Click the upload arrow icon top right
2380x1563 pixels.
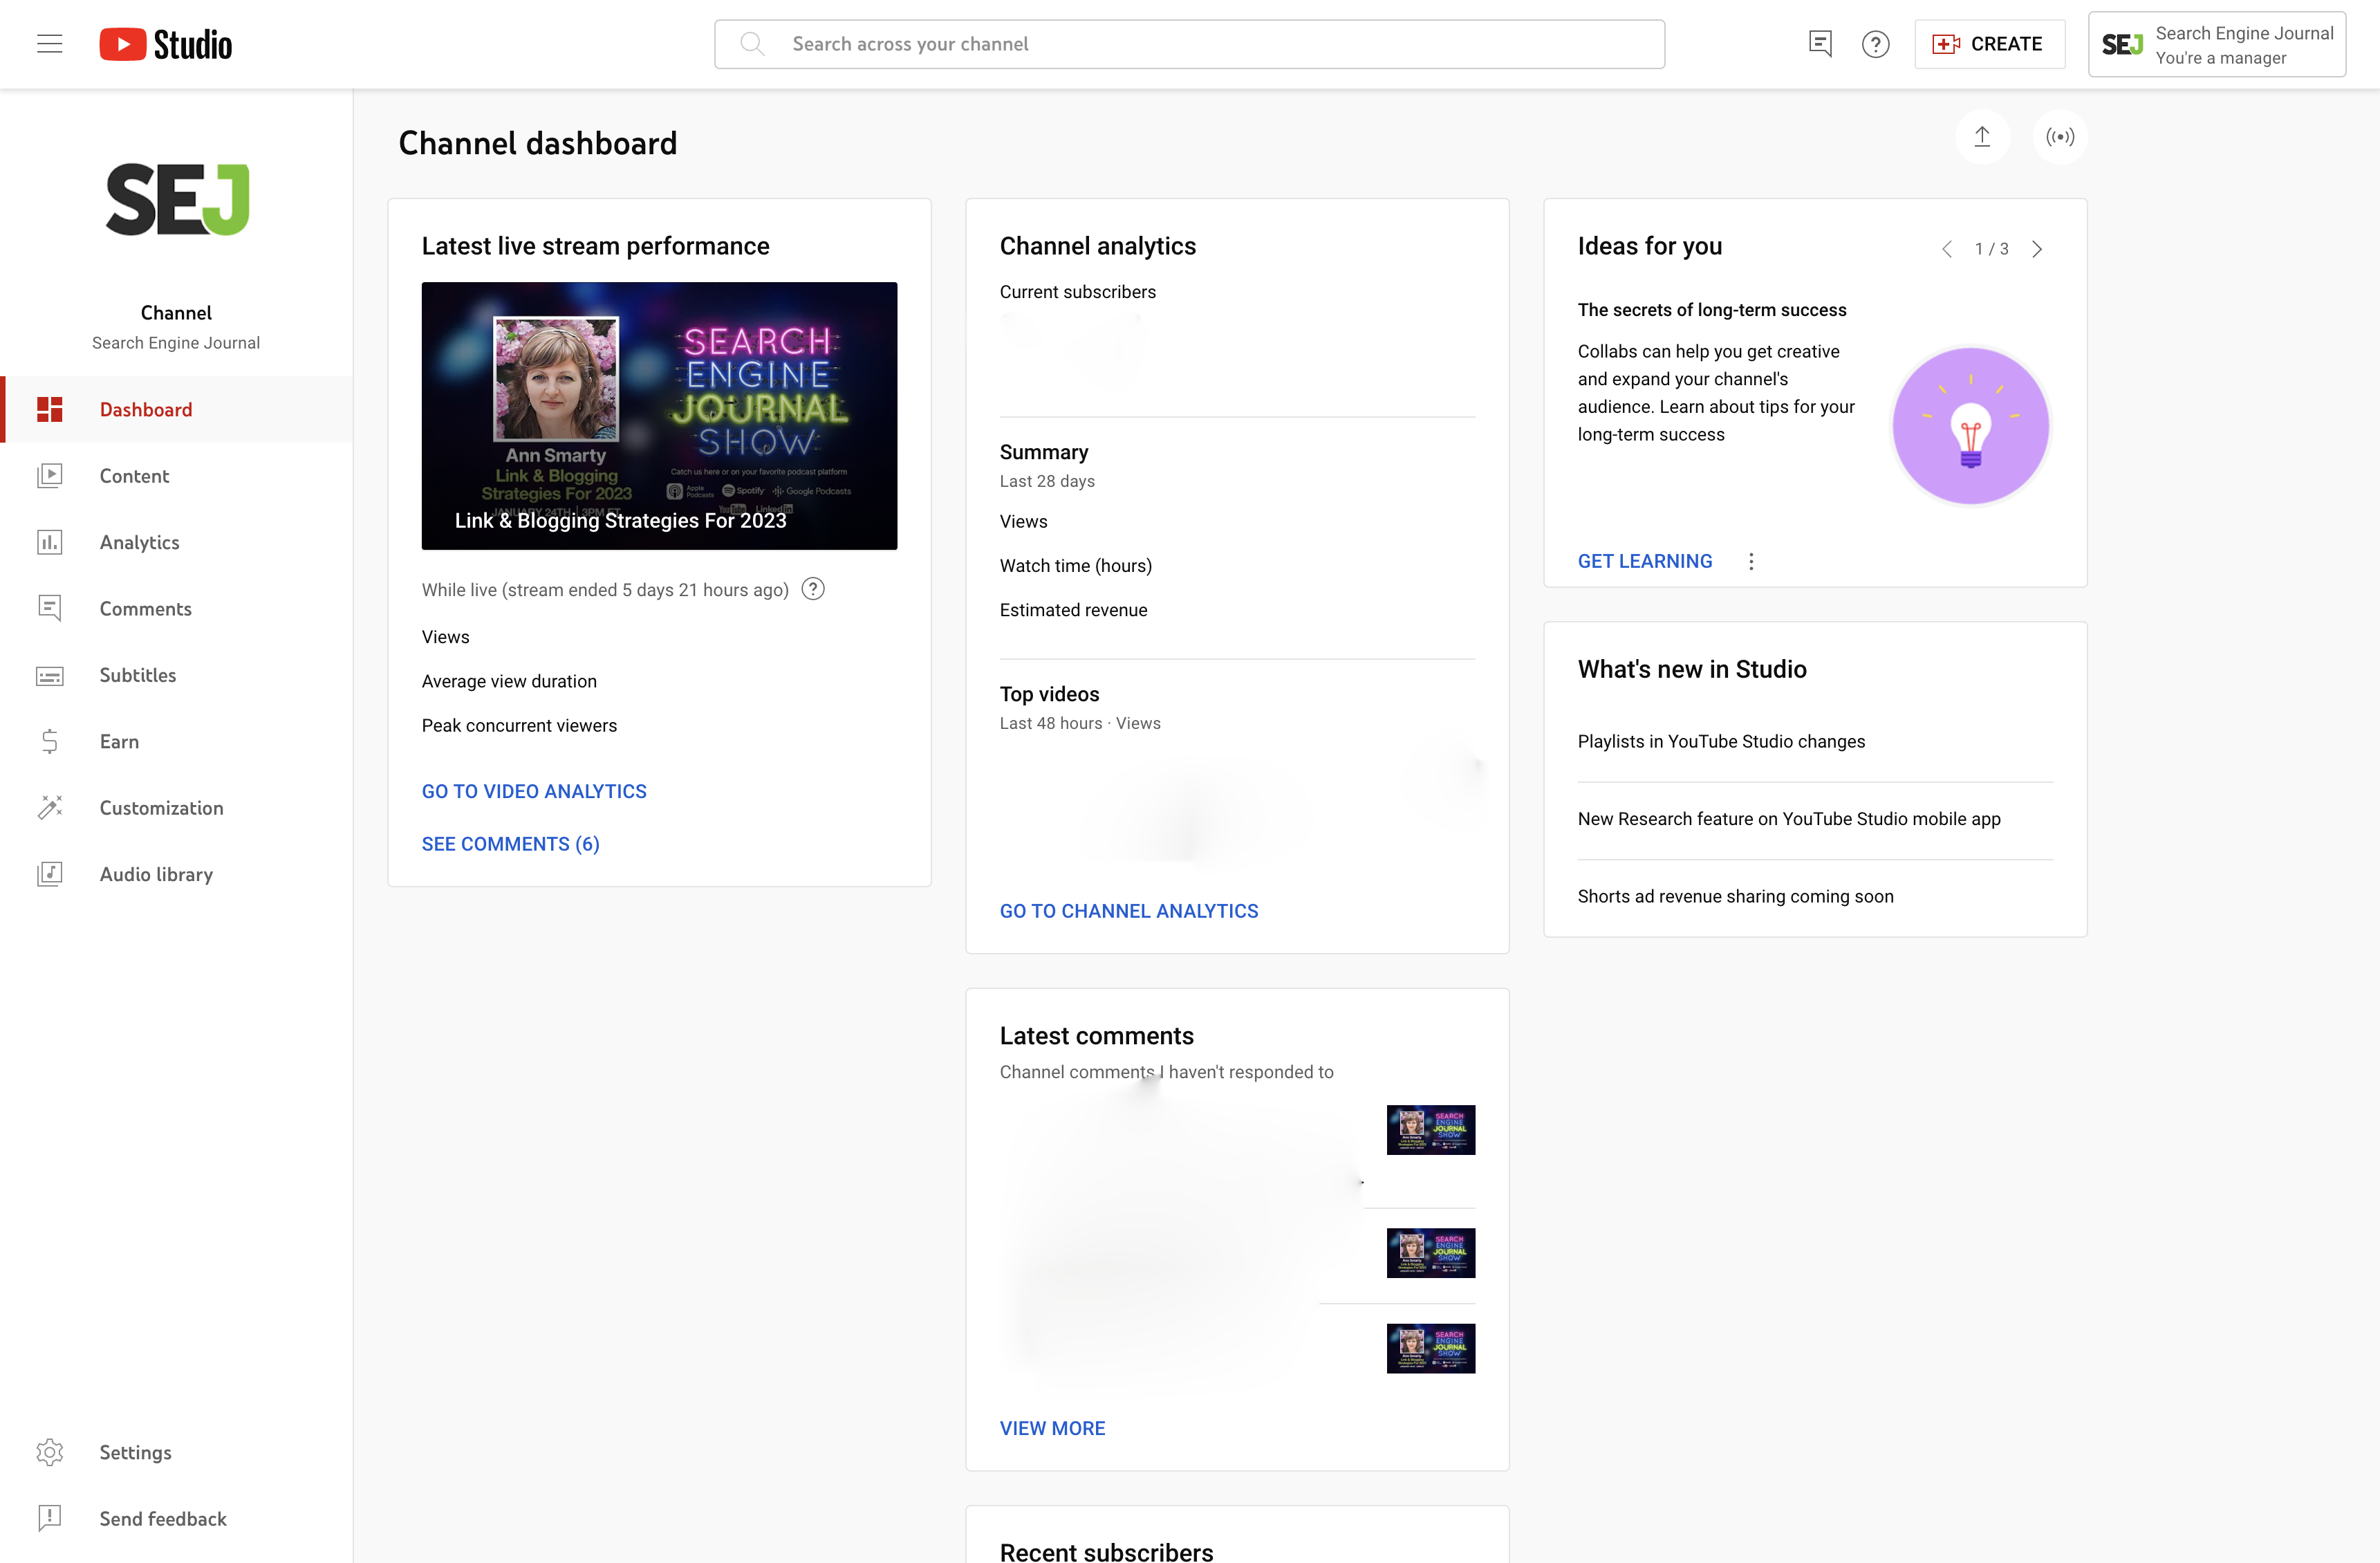click(x=1982, y=136)
